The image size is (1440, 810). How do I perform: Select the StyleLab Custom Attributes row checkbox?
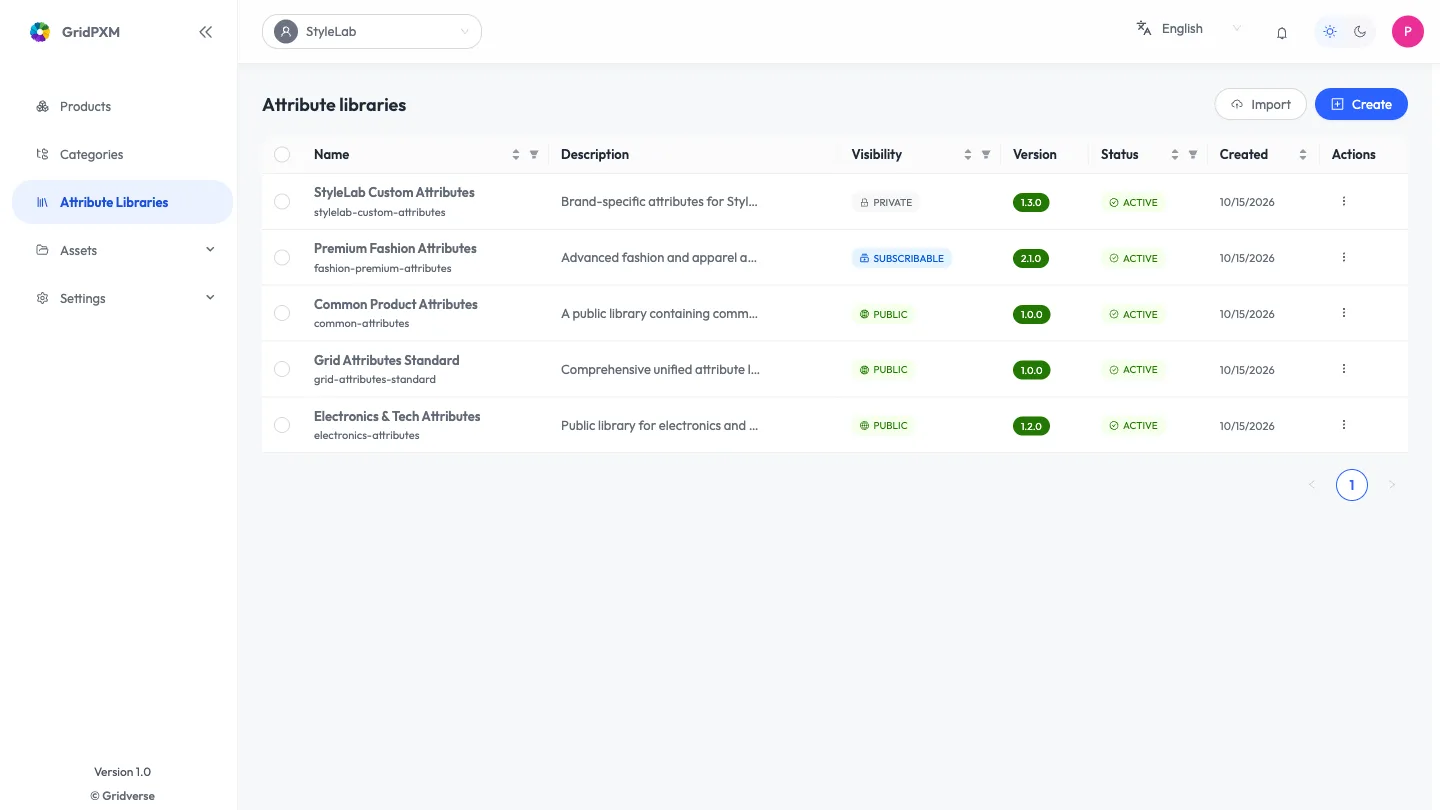click(282, 202)
